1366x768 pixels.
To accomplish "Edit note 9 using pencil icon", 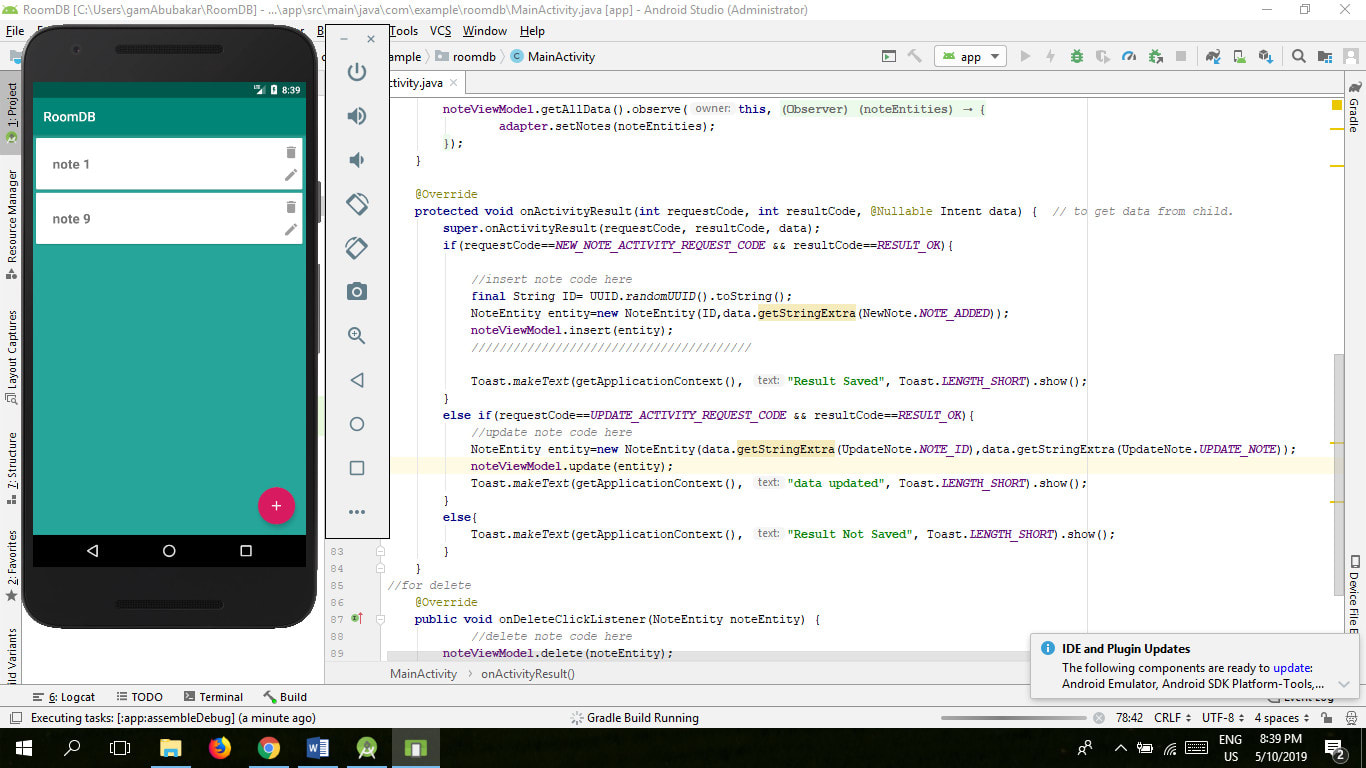I will click(291, 230).
